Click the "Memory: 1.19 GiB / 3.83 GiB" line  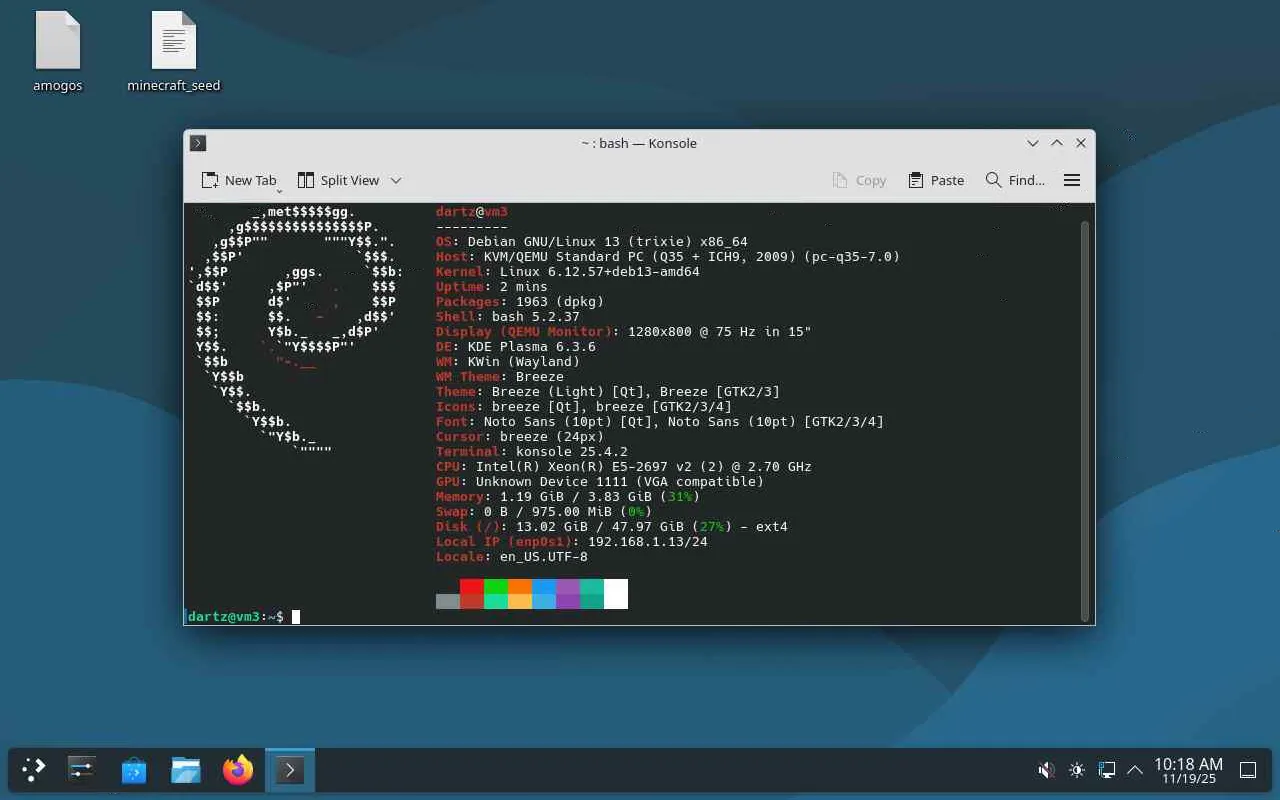[568, 497]
